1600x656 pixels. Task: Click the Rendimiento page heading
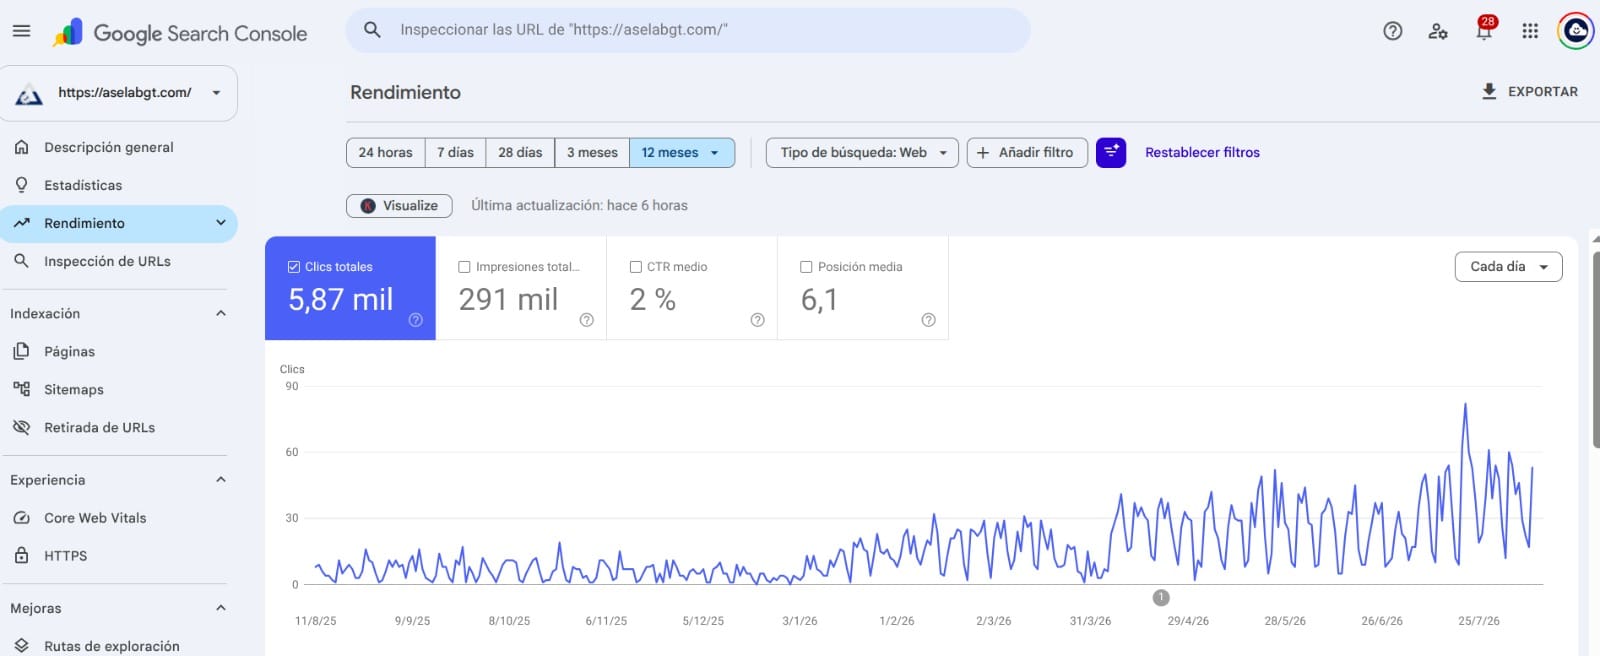click(x=405, y=92)
